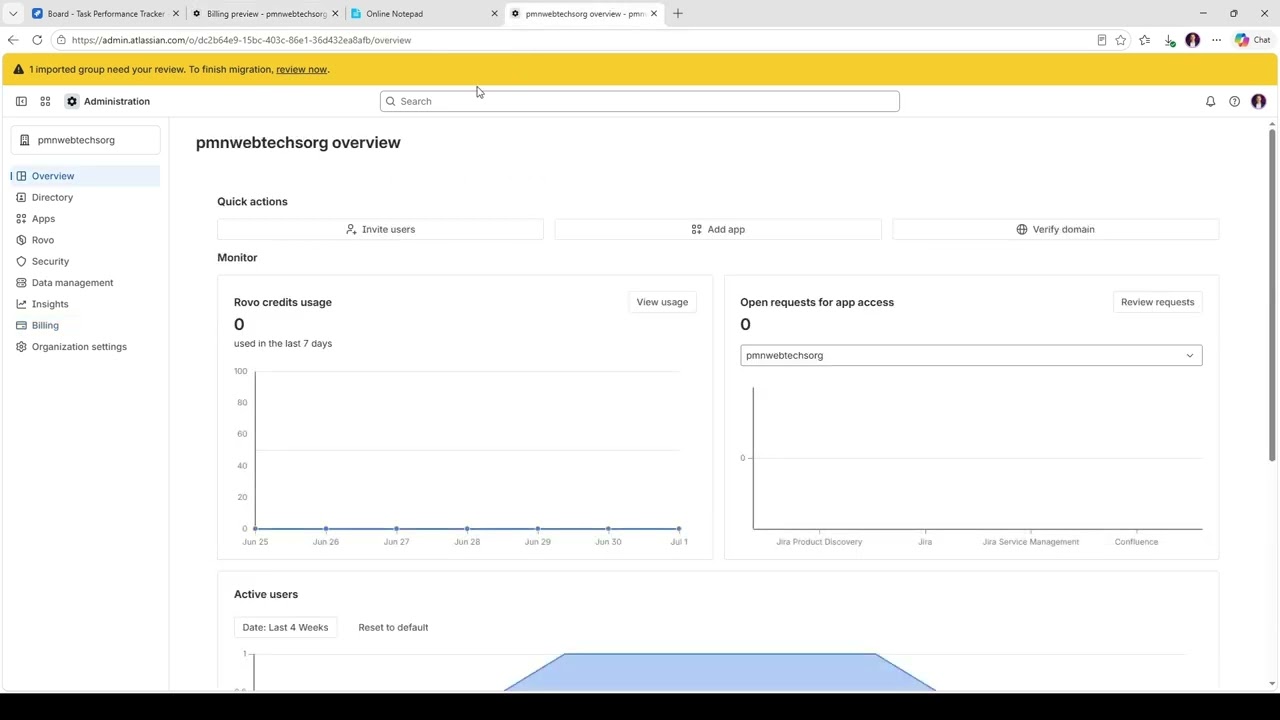Open the Copilot Chat button
Screen dimensions: 1280x720
pyautogui.click(x=1252, y=40)
